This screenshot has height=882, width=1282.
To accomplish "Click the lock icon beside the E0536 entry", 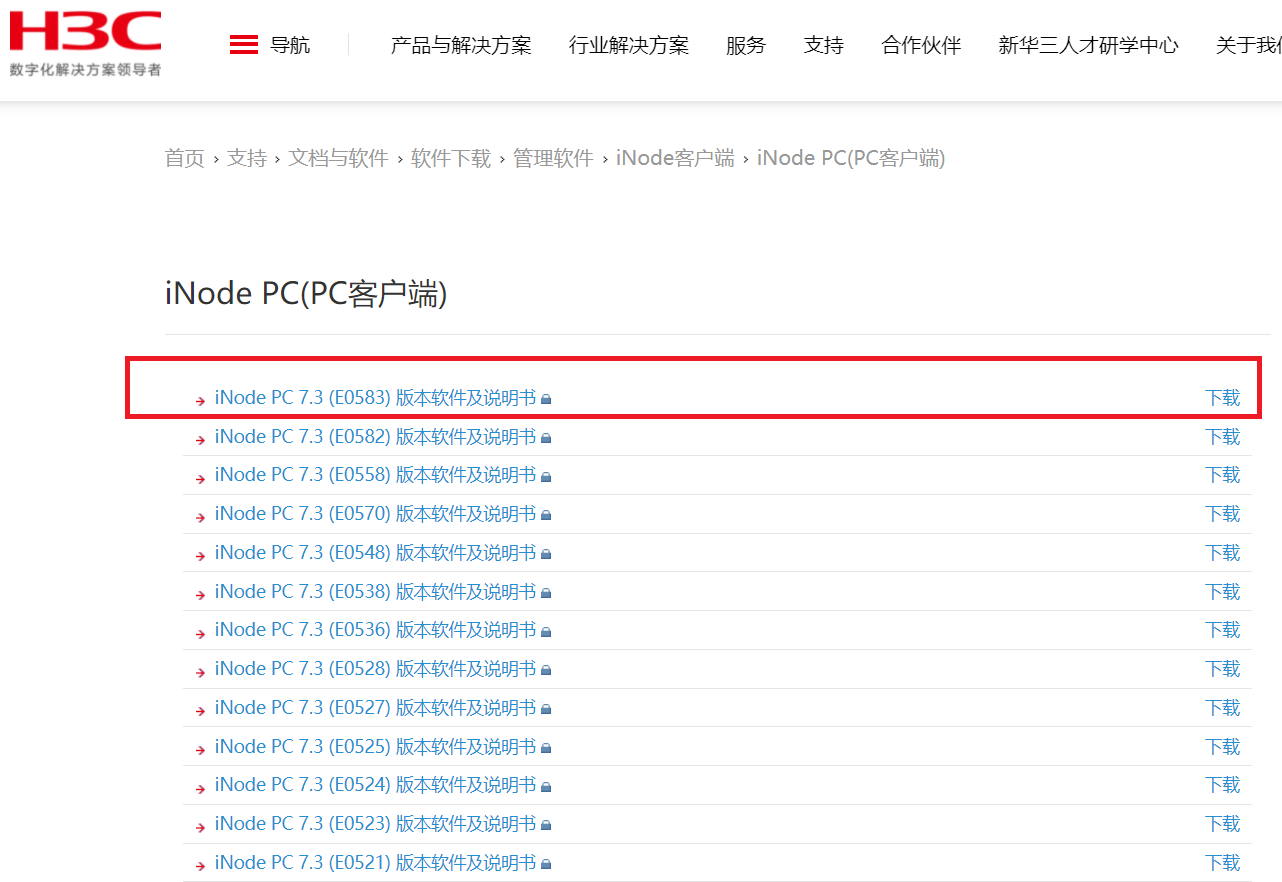I will pyautogui.click(x=546, y=631).
